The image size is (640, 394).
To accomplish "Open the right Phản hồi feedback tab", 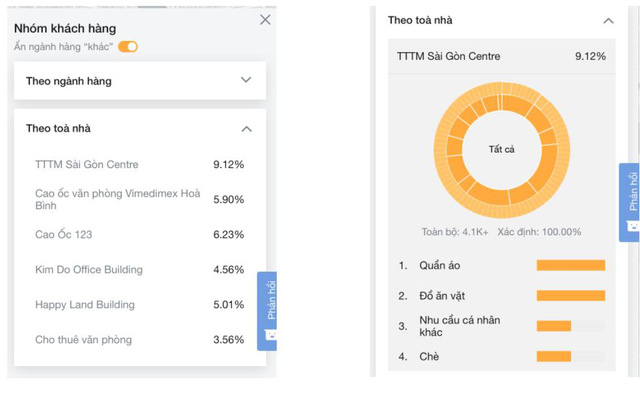I will (630, 203).
